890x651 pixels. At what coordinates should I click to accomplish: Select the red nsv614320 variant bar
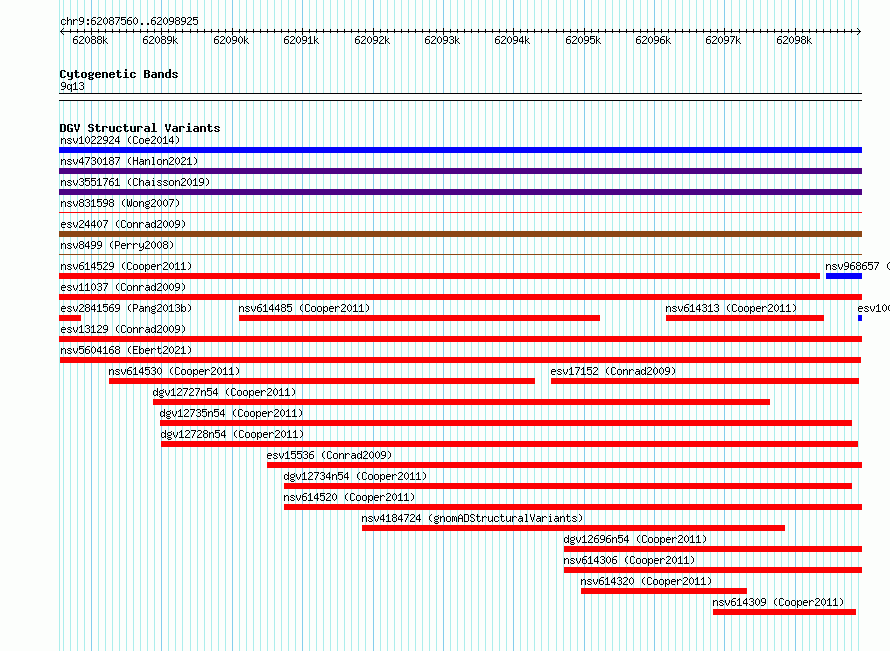[664, 591]
